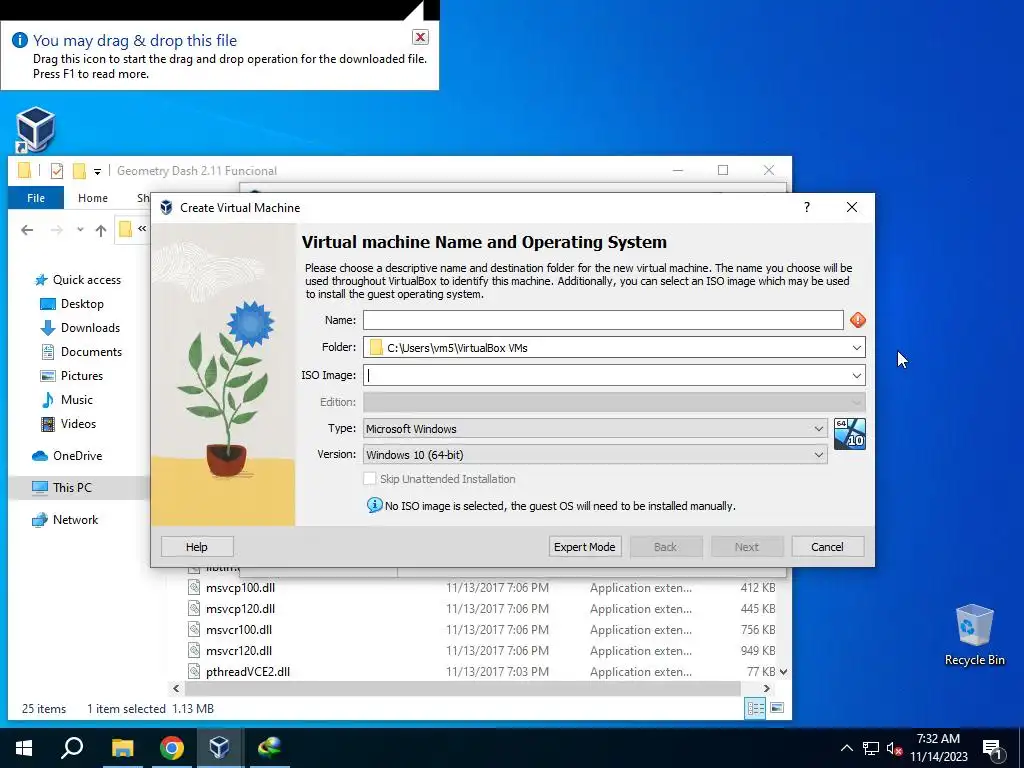This screenshot has width=1024, height=768.
Task: Click Explorer scroll right arrow
Action: point(767,688)
